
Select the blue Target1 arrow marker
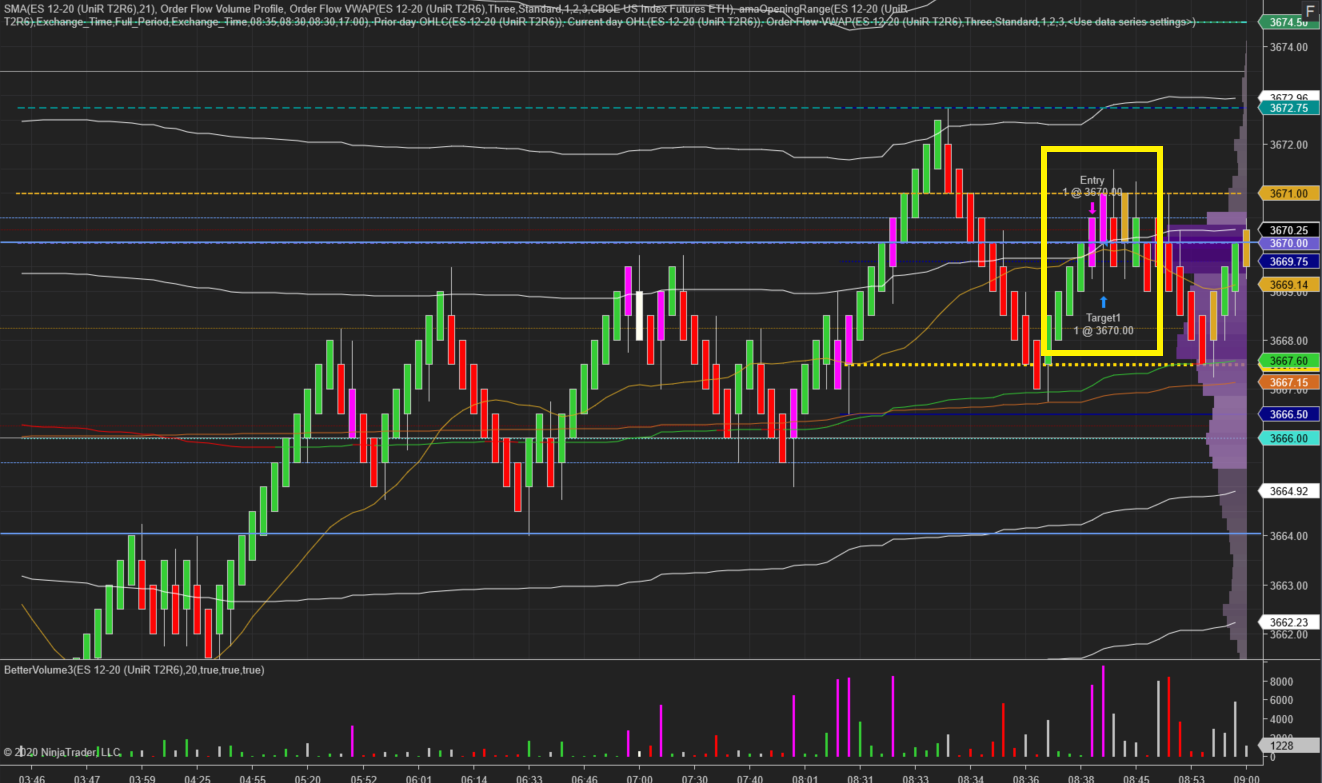(x=1104, y=302)
